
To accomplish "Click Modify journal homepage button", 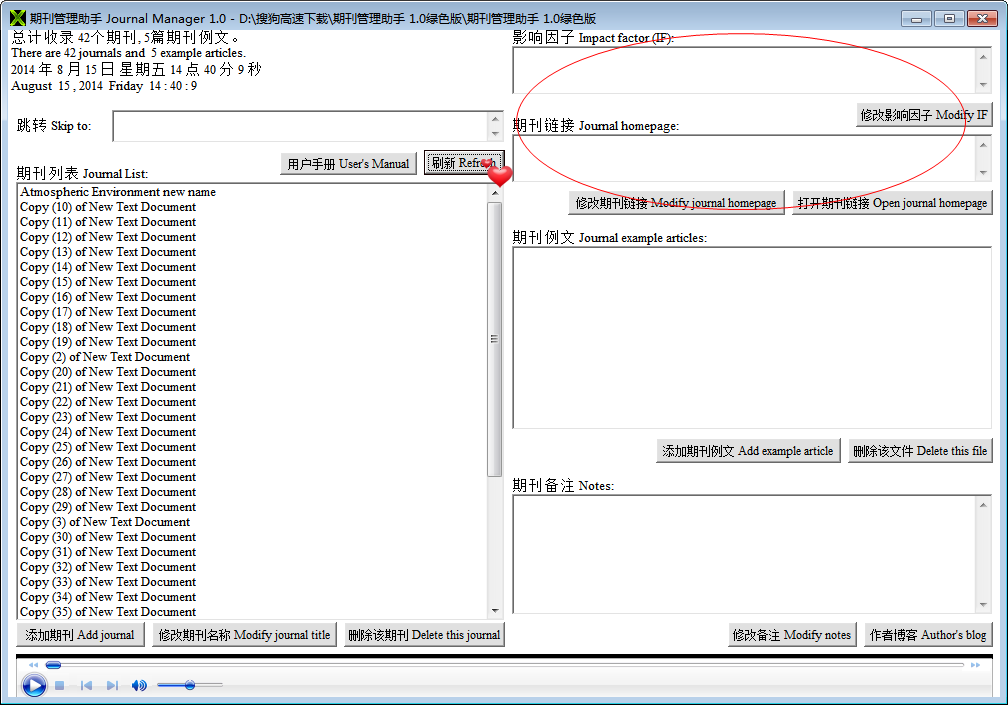I will [676, 203].
